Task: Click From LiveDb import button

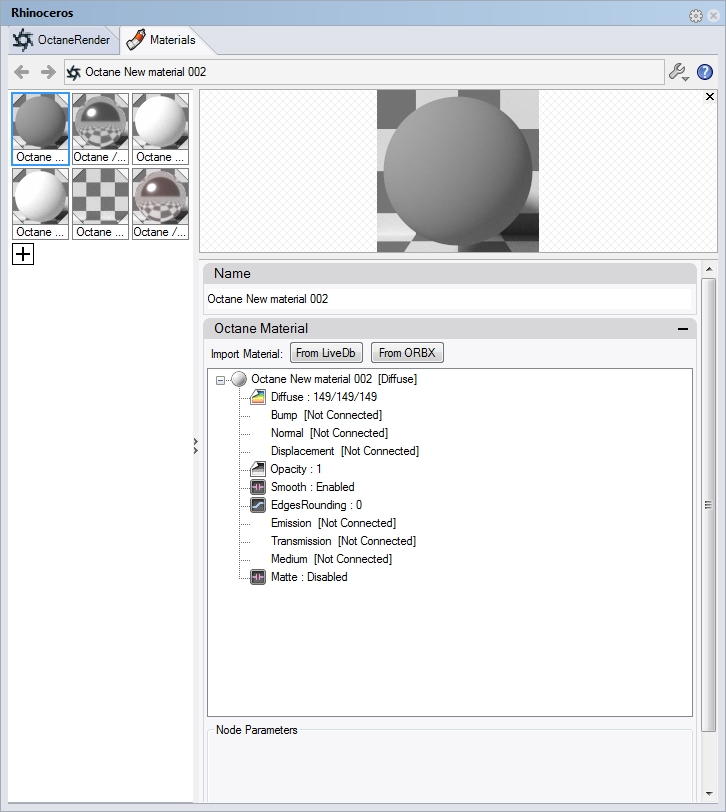Action: point(326,353)
